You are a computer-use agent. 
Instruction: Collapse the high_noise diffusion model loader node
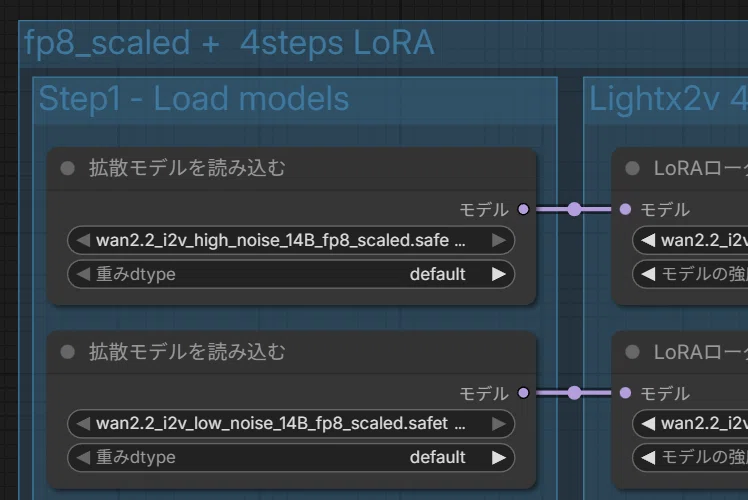click(68, 168)
